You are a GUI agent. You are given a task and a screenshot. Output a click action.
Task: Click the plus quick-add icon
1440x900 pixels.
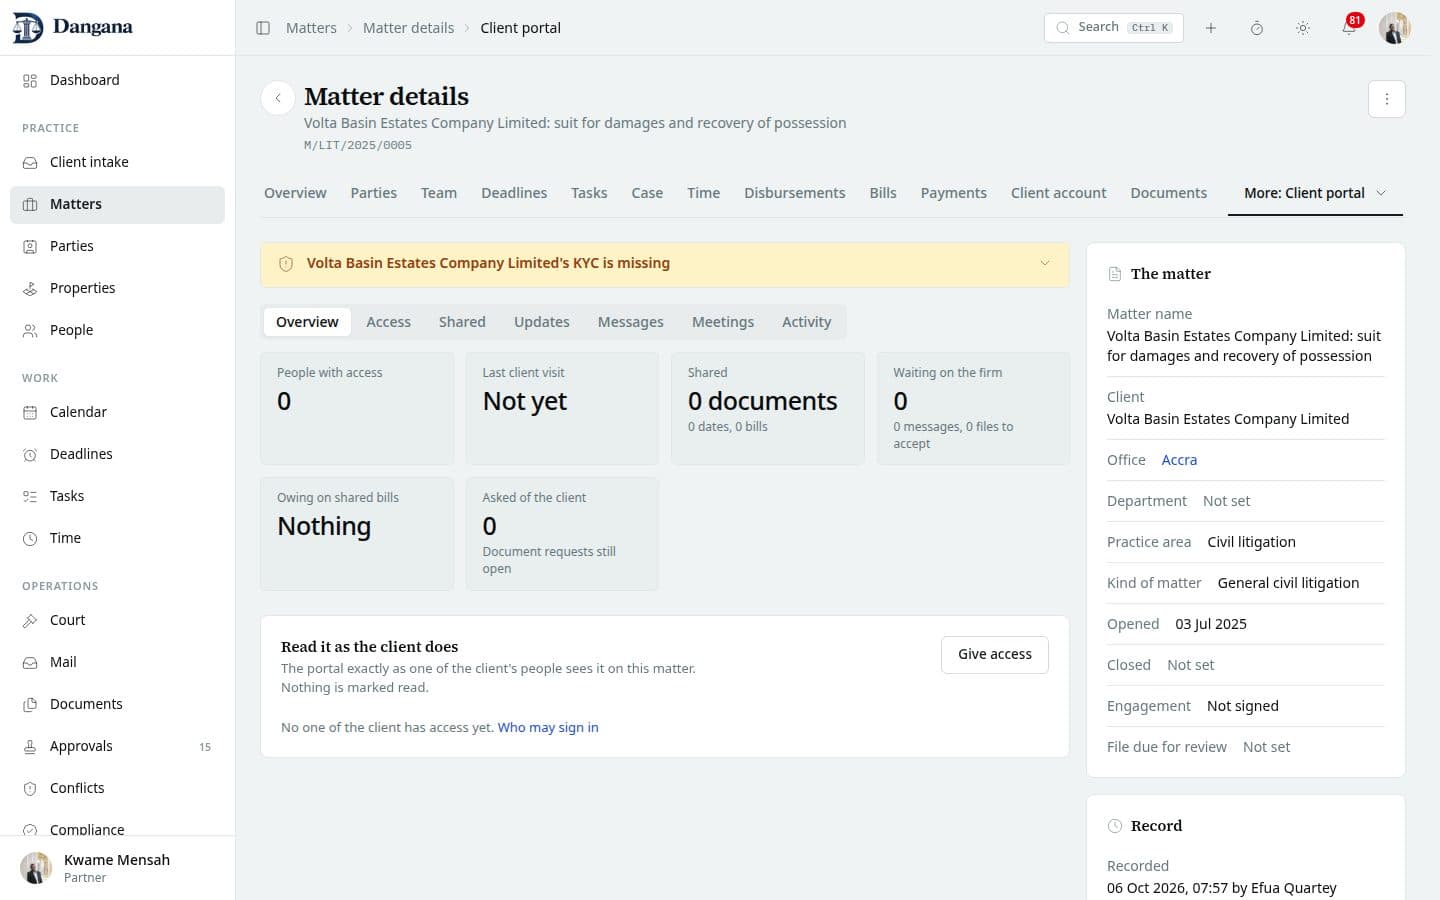click(x=1210, y=28)
